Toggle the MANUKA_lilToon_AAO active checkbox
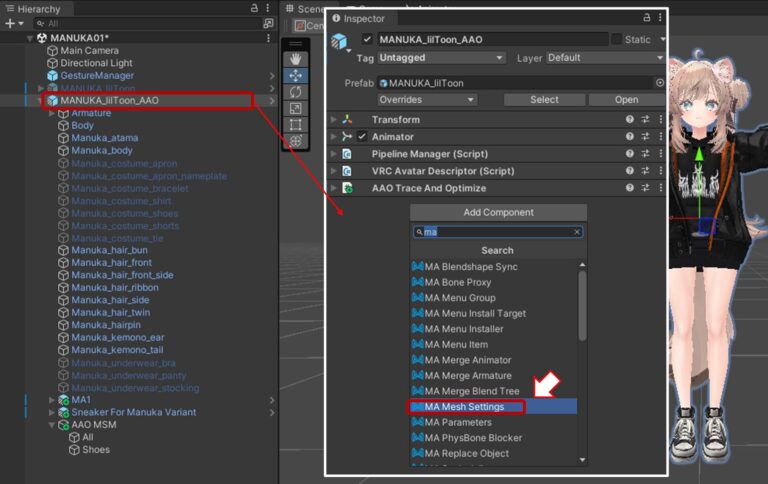The image size is (768, 484). (367, 40)
